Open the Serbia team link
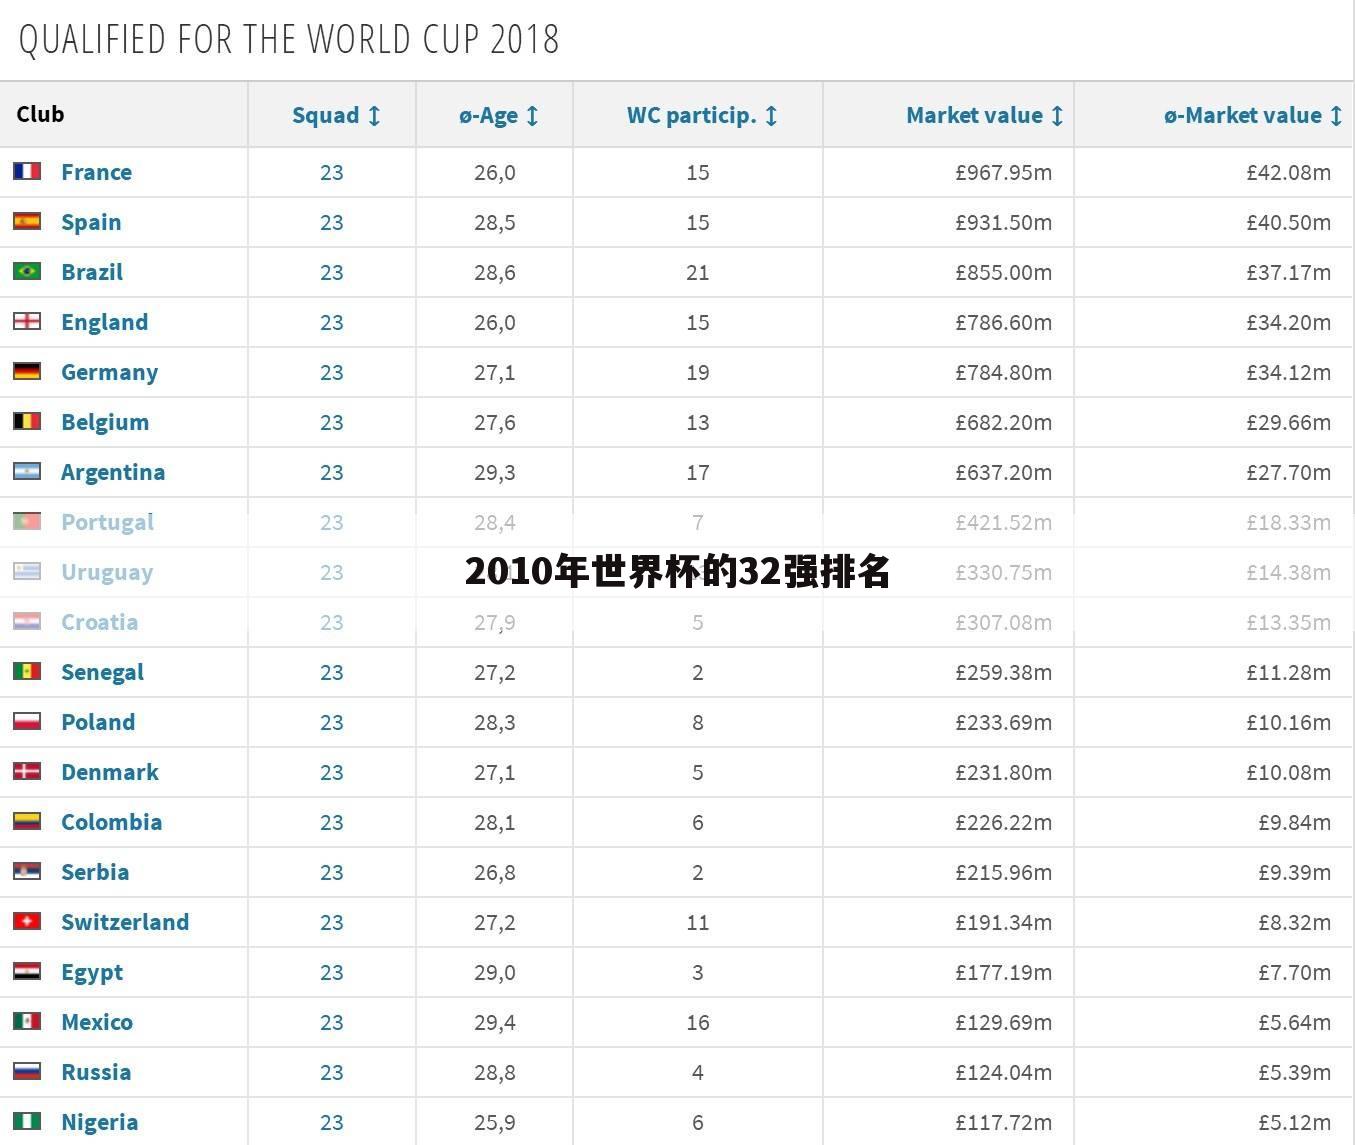This screenshot has height=1145, width=1355. point(95,872)
